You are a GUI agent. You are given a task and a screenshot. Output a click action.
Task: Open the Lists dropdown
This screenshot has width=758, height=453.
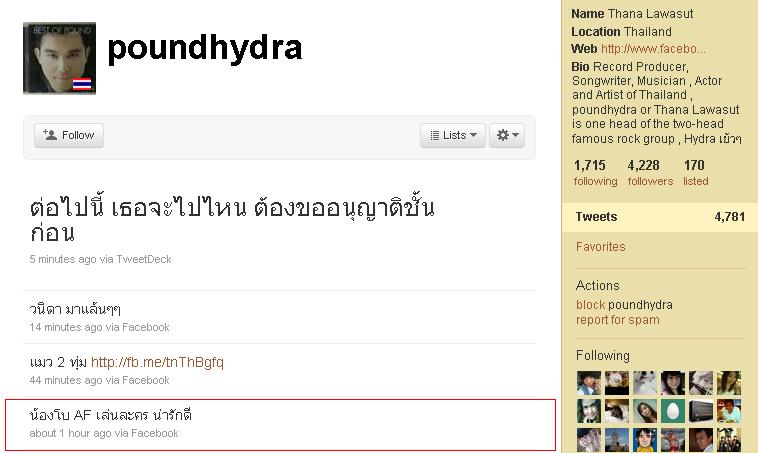pyautogui.click(x=453, y=135)
